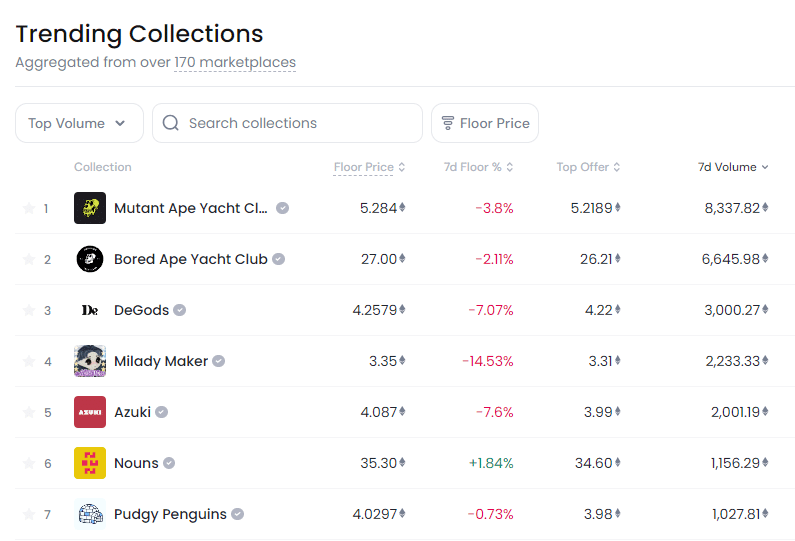
Task: Click the filter icon in Floor Price button
Action: point(447,123)
